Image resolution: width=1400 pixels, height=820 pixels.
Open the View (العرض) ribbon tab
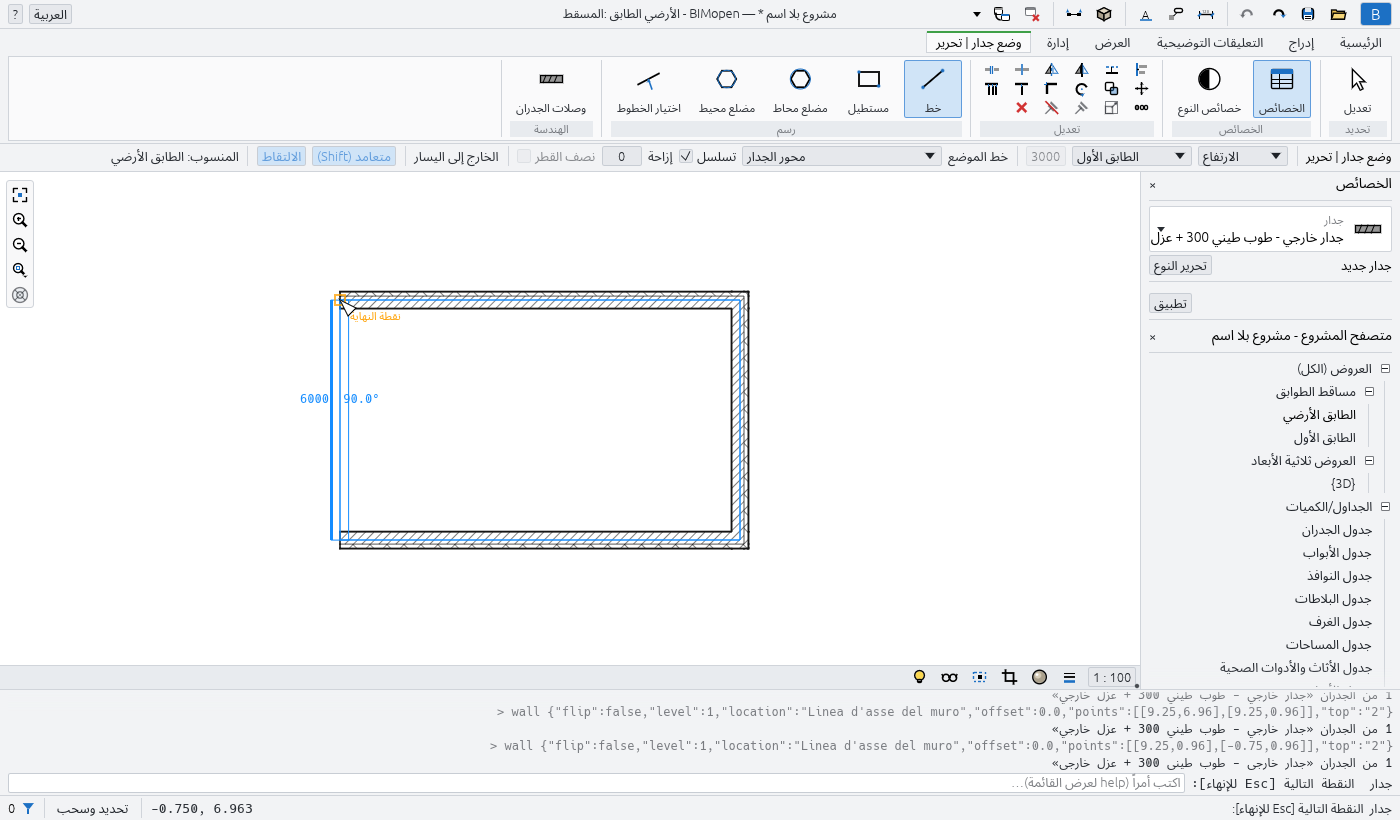point(1112,43)
